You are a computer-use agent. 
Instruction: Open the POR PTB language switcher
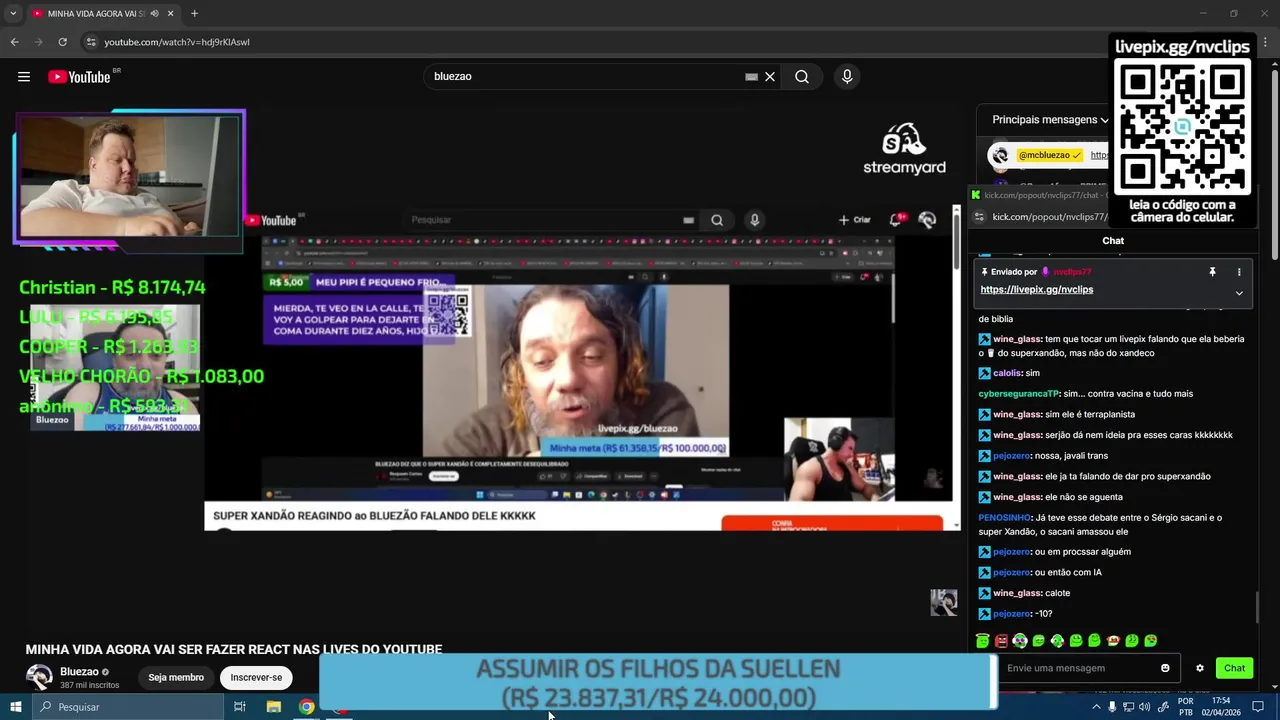pyautogui.click(x=1186, y=707)
